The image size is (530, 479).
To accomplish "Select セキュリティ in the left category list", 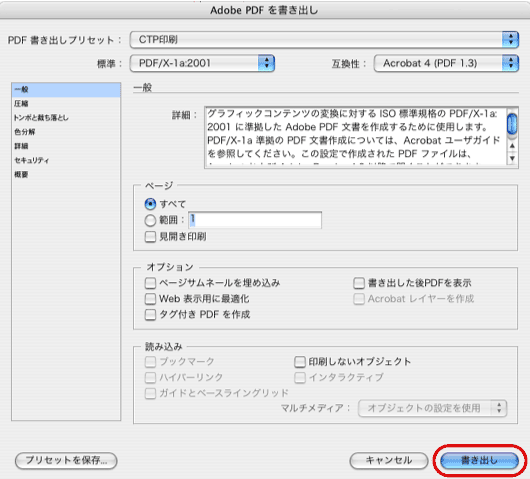I will tap(66, 160).
